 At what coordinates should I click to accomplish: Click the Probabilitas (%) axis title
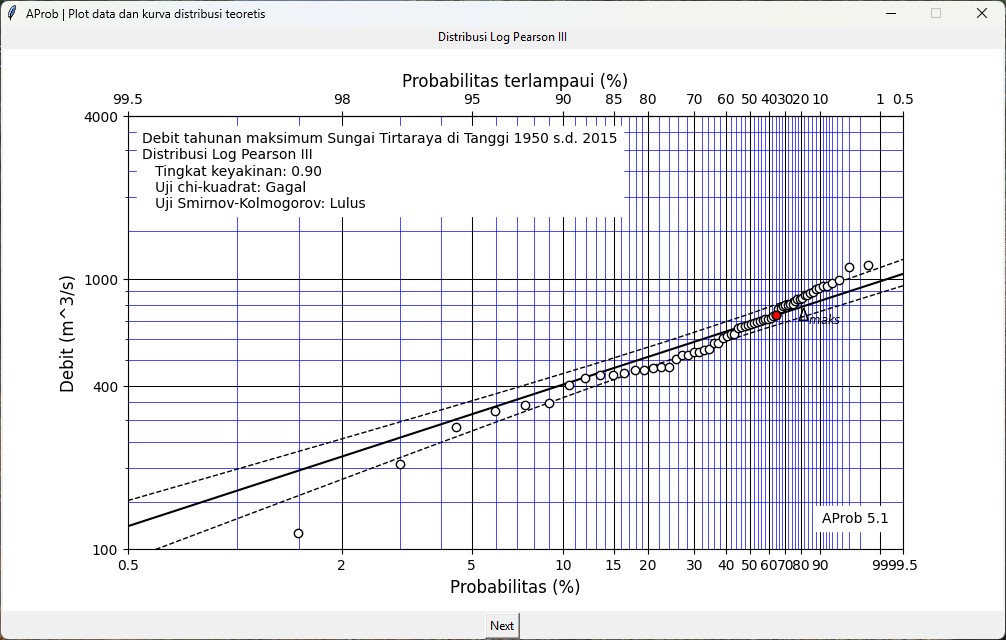pos(514,587)
